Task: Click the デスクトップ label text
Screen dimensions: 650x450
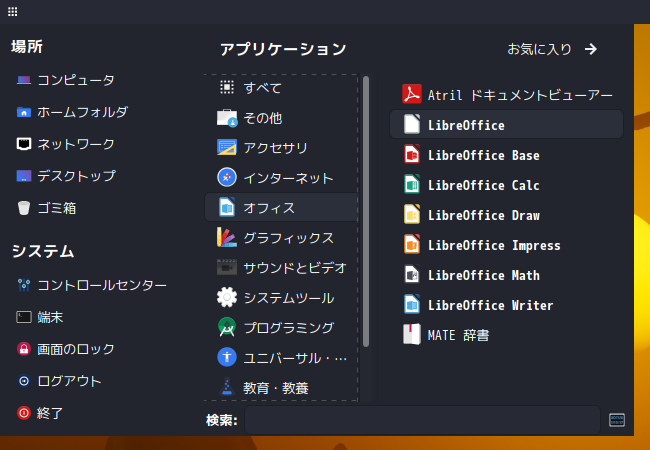Action: tap(76, 176)
